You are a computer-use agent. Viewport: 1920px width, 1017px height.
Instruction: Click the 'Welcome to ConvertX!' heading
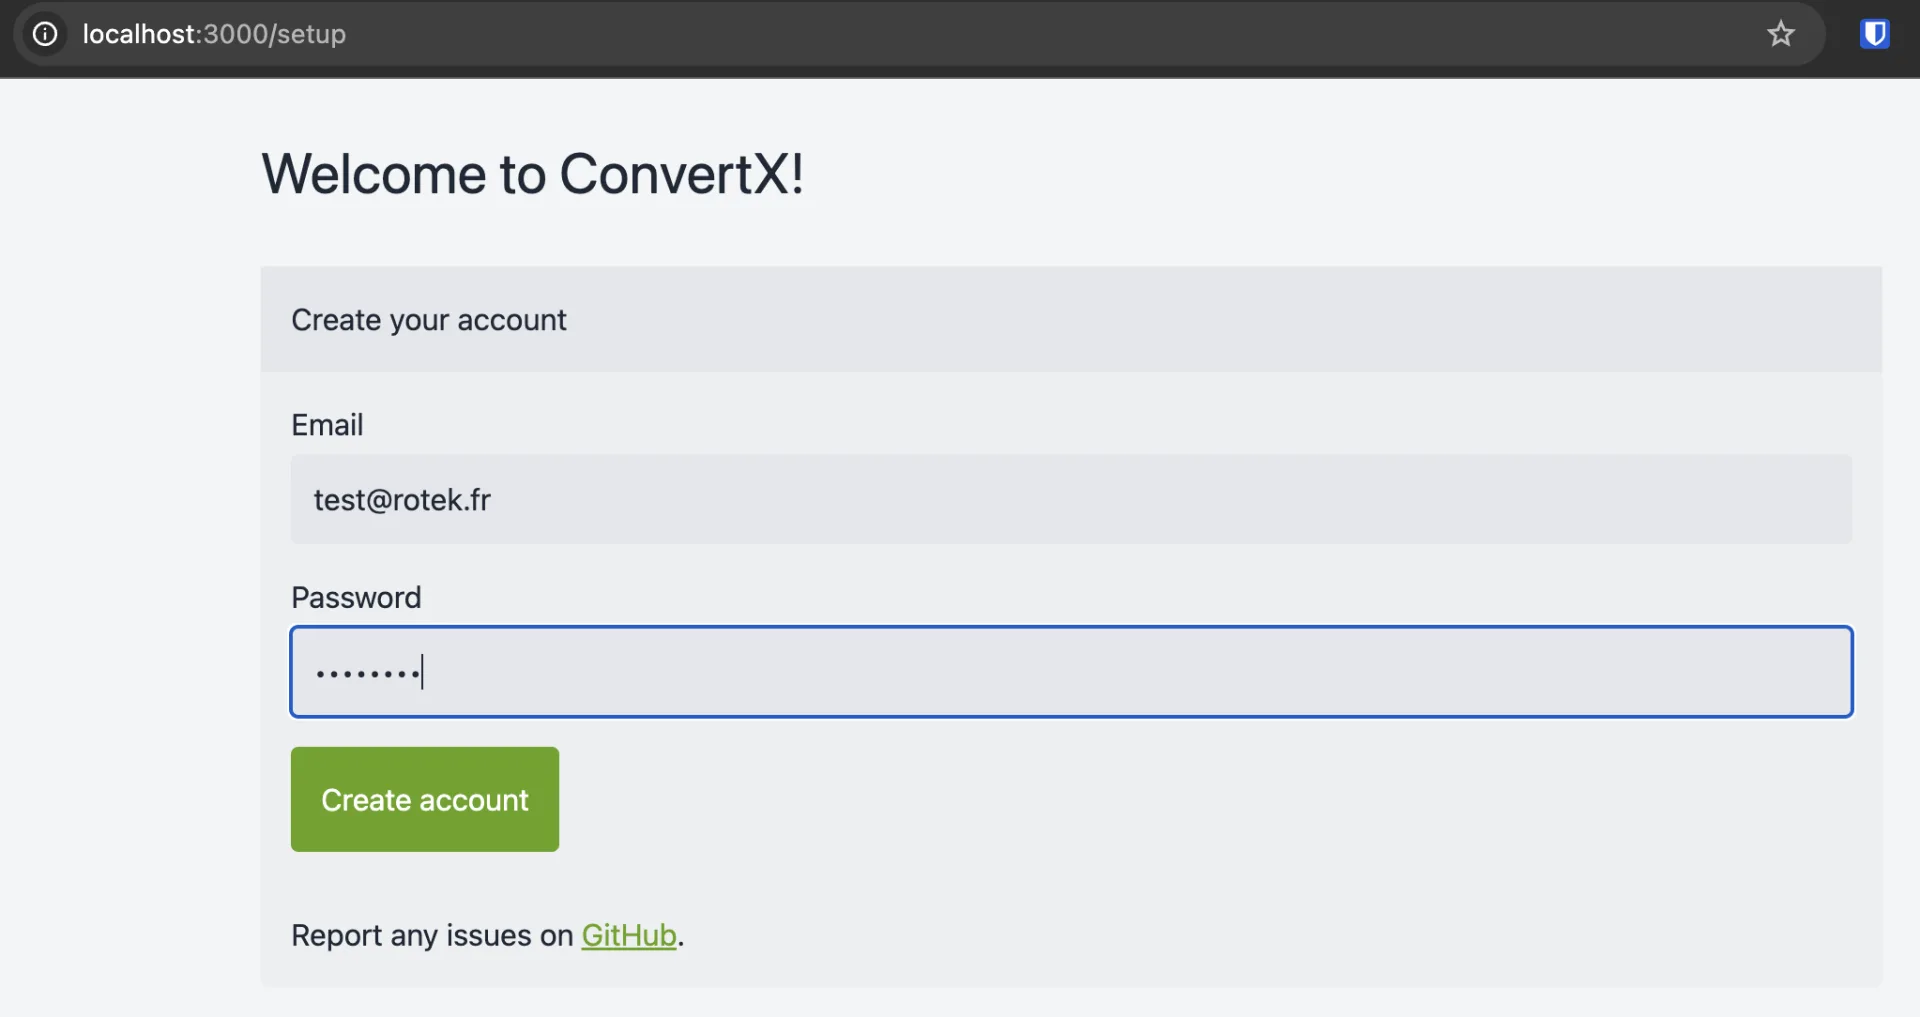(533, 174)
